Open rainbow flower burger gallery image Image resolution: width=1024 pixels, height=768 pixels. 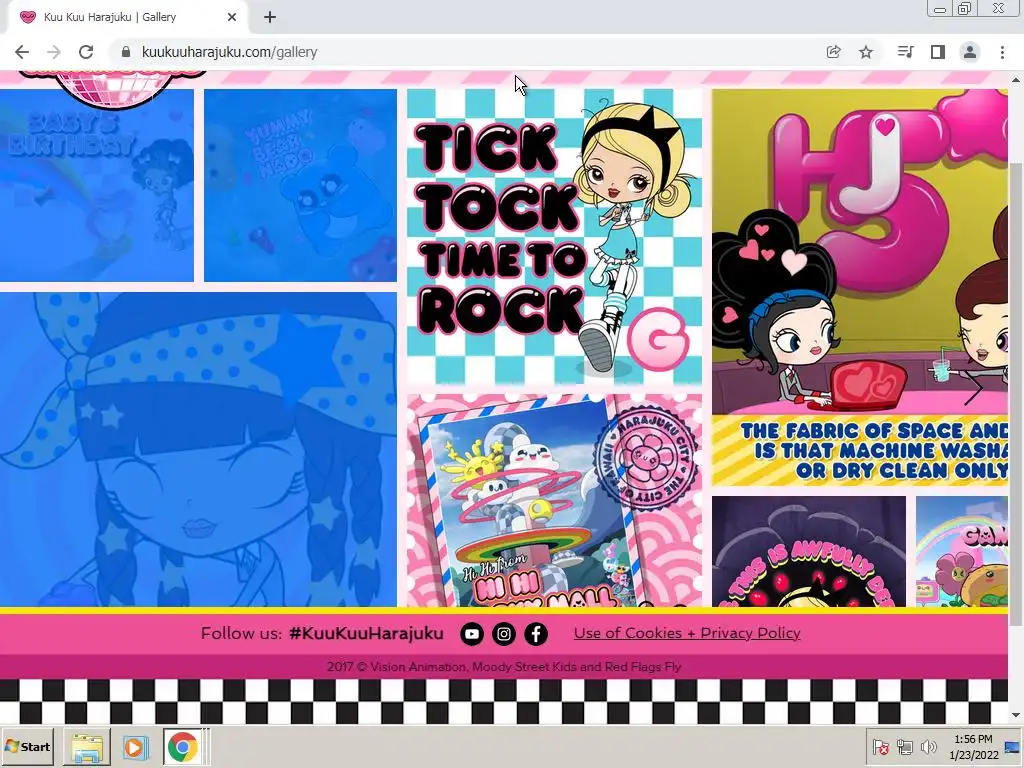[961, 551]
